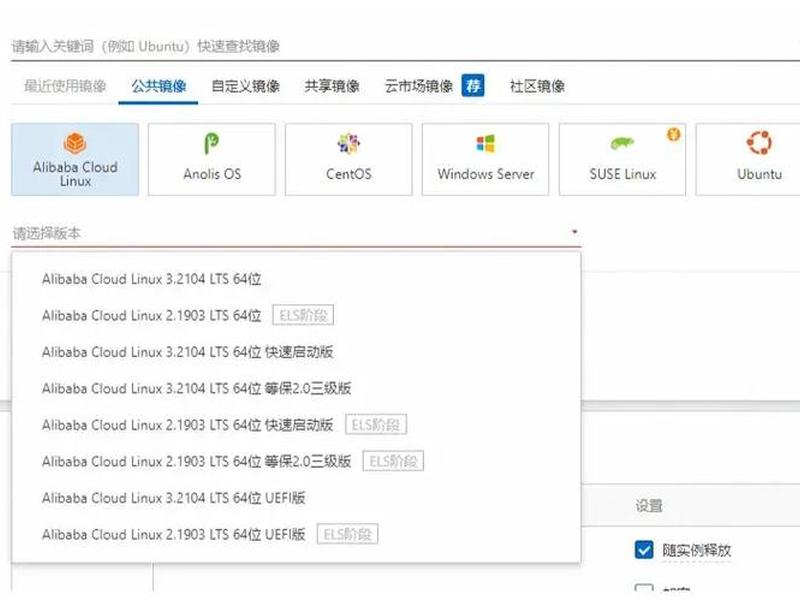Choose the Windows Server image card
Screen dimensions: 800x600
coord(485,159)
